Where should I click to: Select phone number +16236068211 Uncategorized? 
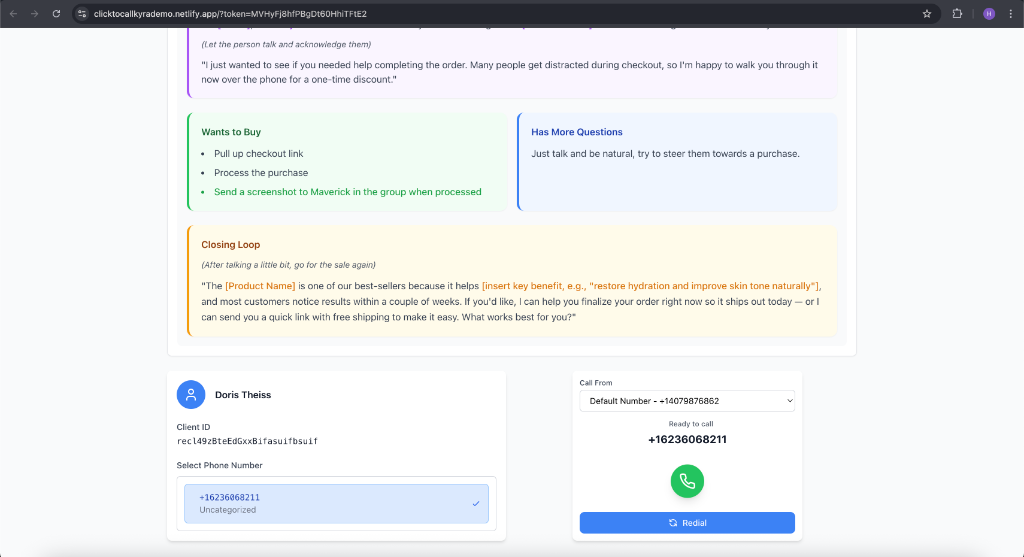coord(336,503)
